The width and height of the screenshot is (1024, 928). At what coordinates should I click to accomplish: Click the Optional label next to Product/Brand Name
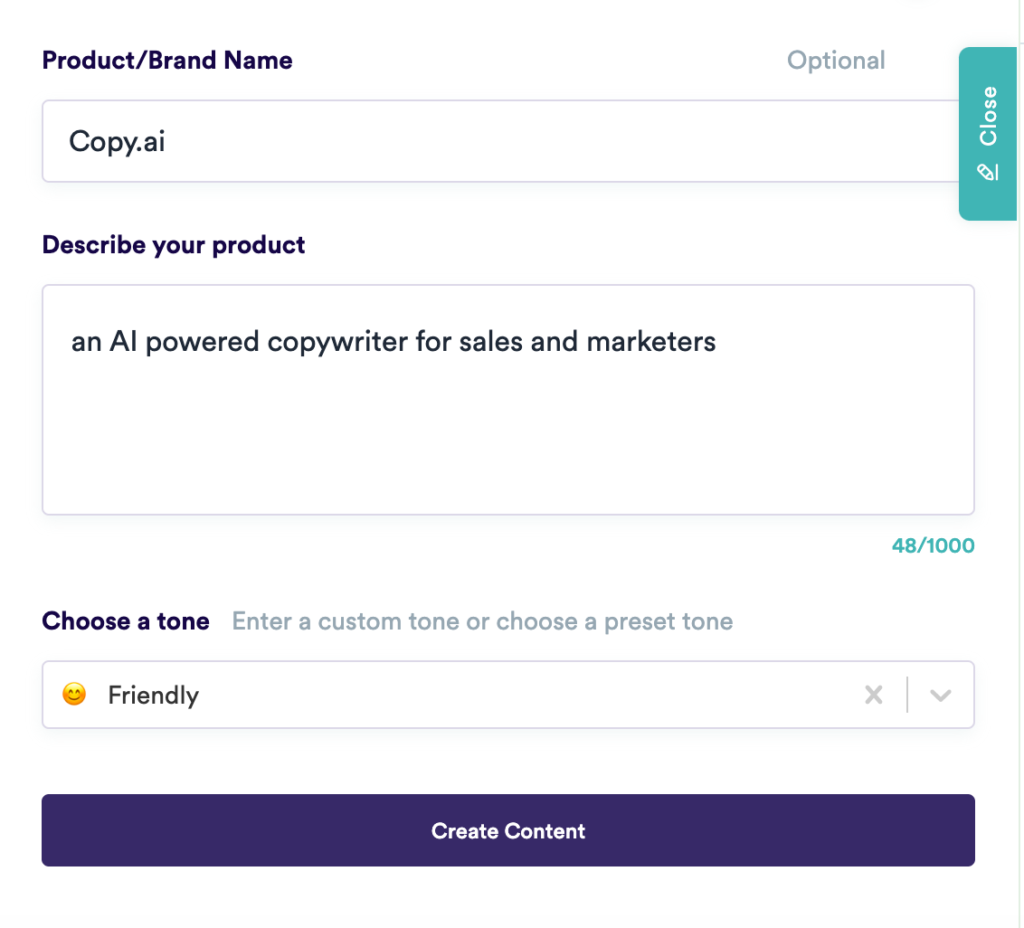pos(836,60)
